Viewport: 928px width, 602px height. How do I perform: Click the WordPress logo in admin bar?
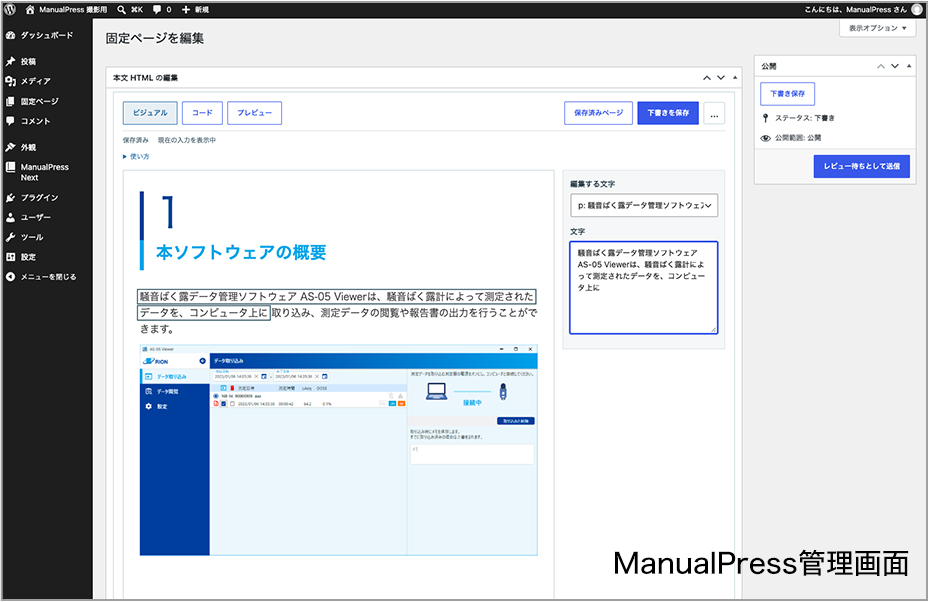tap(10, 9)
